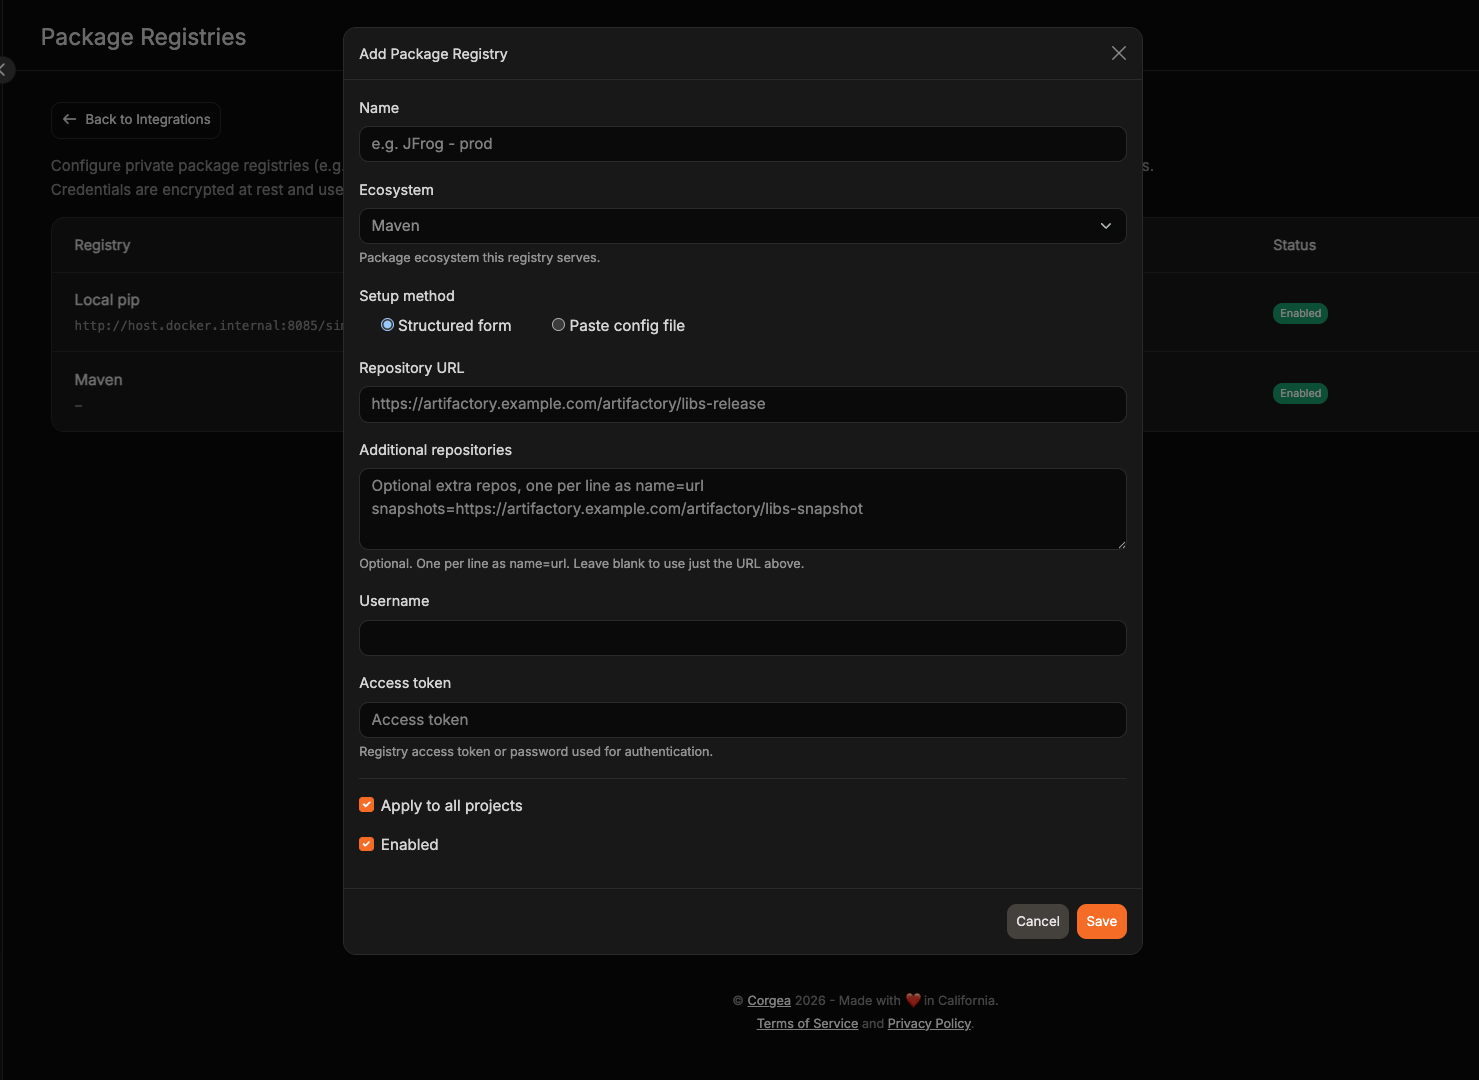The width and height of the screenshot is (1479, 1080).
Task: Click the Cancel button
Action: (1037, 921)
